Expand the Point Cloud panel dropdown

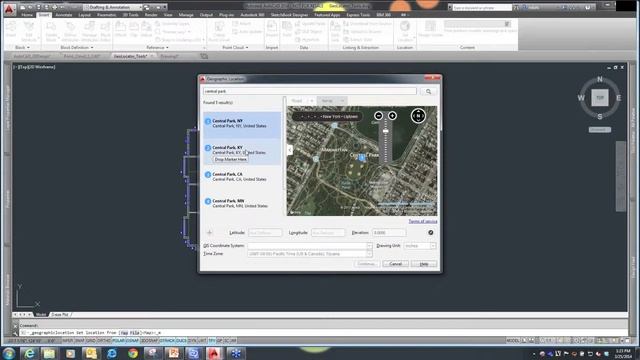235,48
